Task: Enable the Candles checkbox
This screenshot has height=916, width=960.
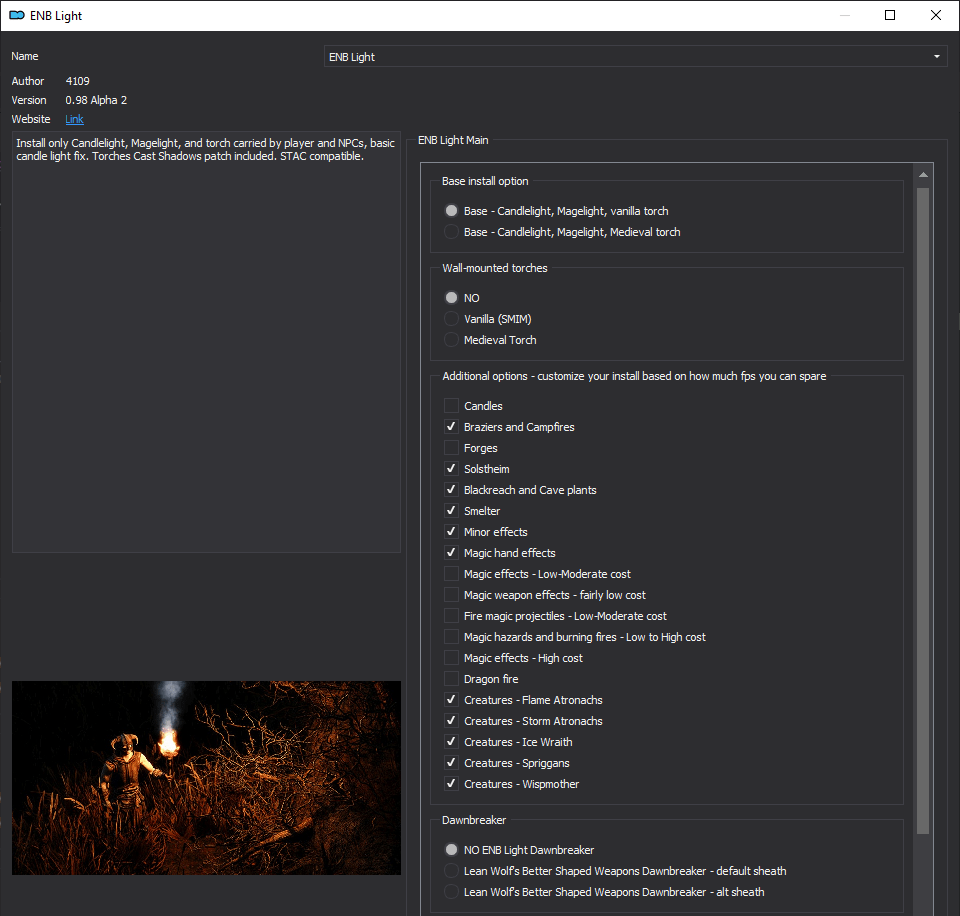Action: [x=451, y=405]
